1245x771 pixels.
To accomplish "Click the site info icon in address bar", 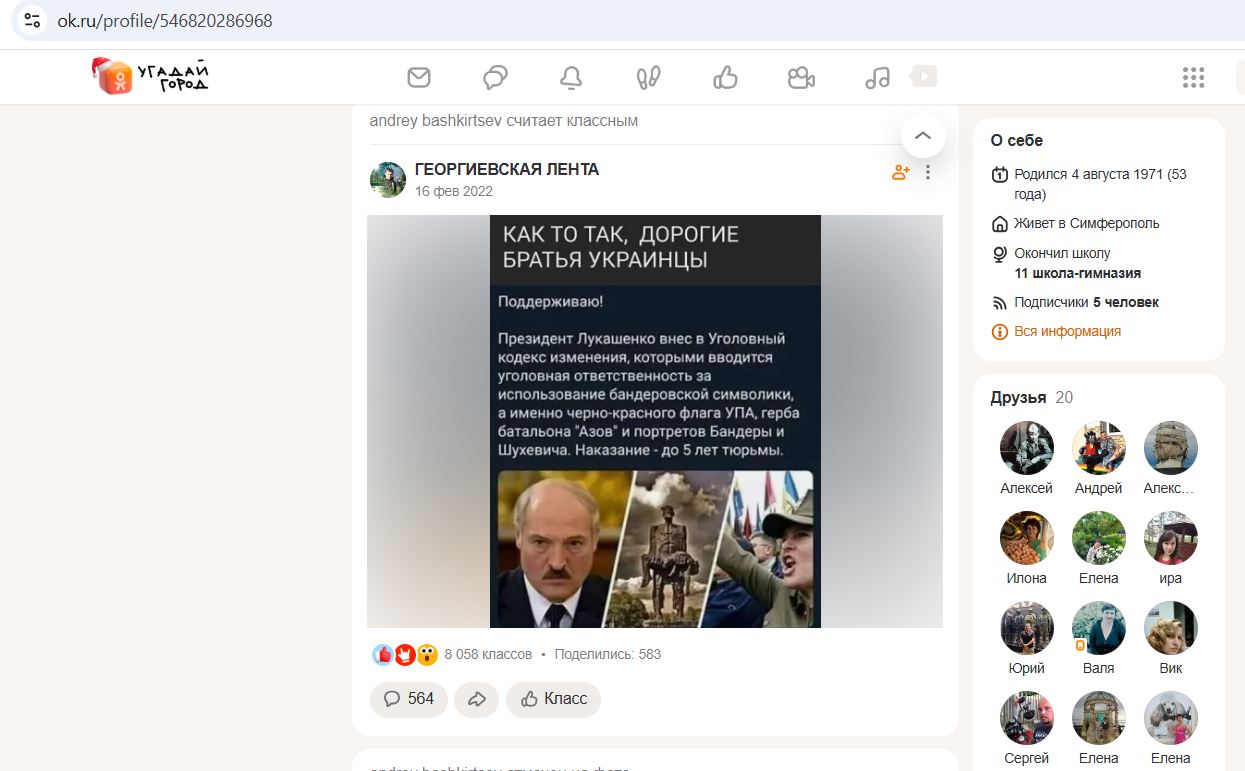I will pyautogui.click(x=32, y=20).
